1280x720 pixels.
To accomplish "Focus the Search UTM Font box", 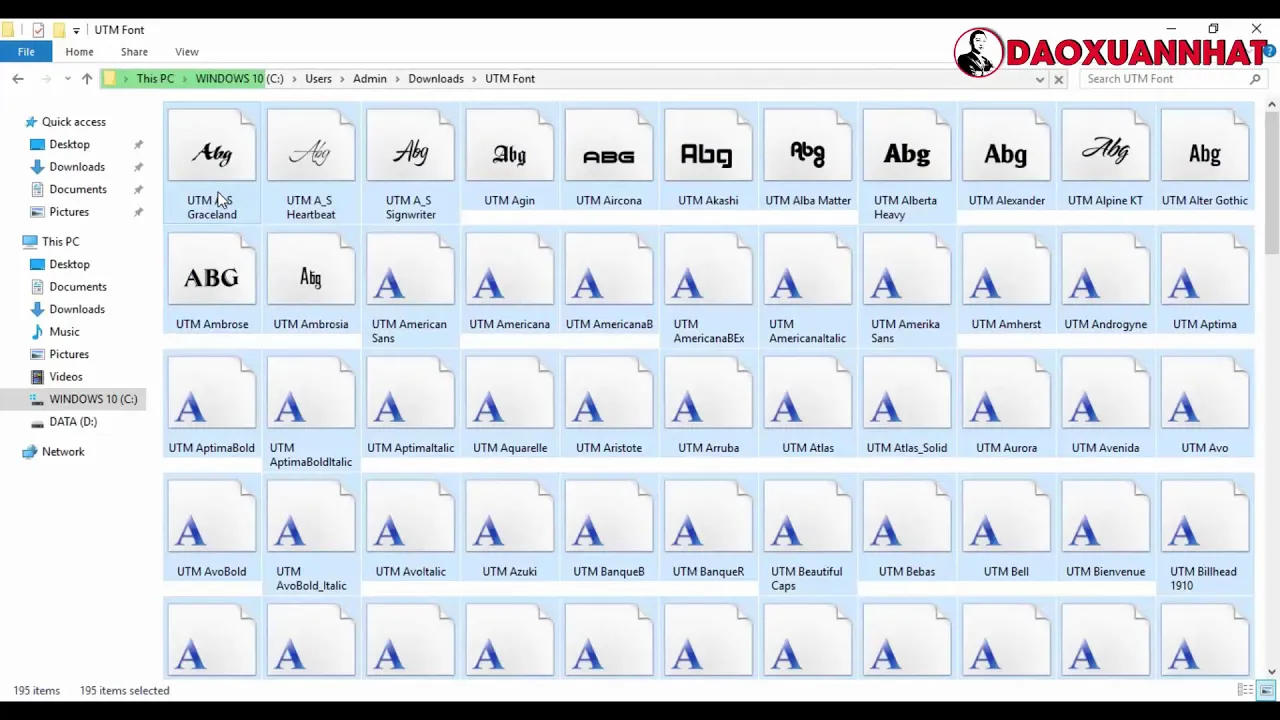I will [1174, 79].
